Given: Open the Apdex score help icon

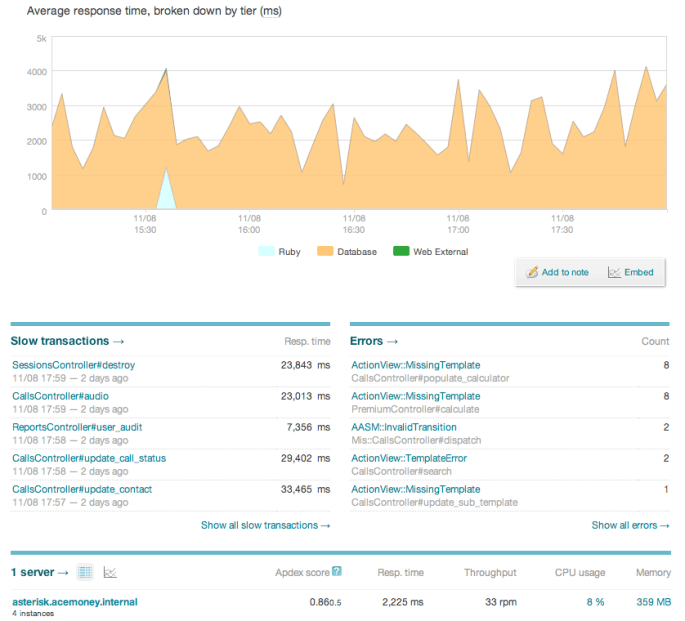Looking at the screenshot, I should click(x=337, y=572).
